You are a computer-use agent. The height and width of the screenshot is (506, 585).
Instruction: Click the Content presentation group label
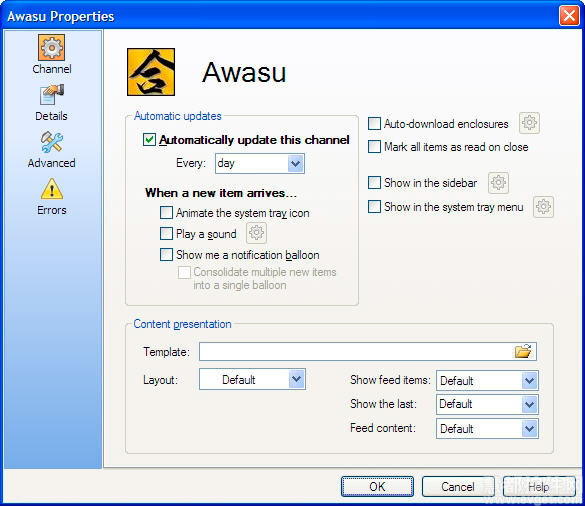[182, 324]
